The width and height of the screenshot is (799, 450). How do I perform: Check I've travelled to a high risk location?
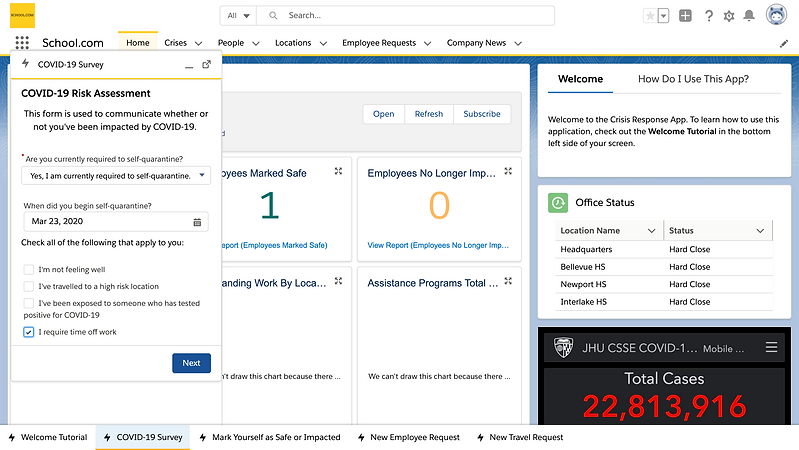click(x=29, y=286)
